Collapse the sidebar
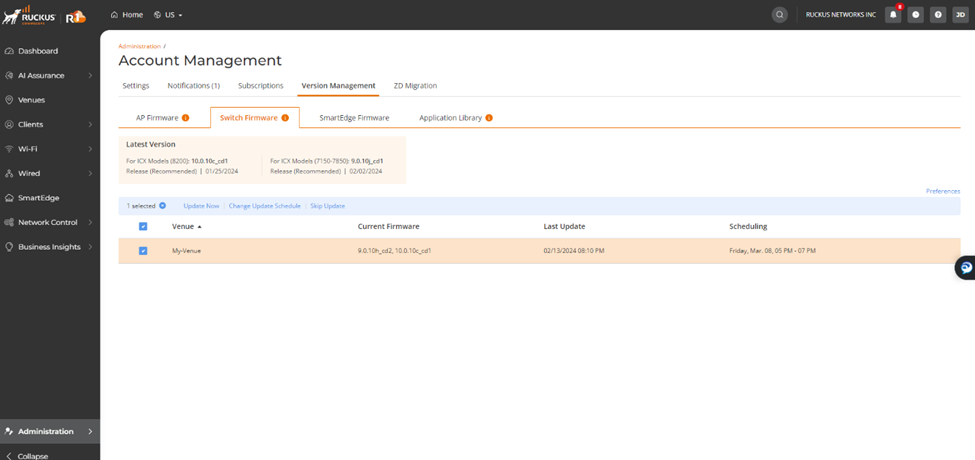 25,455
